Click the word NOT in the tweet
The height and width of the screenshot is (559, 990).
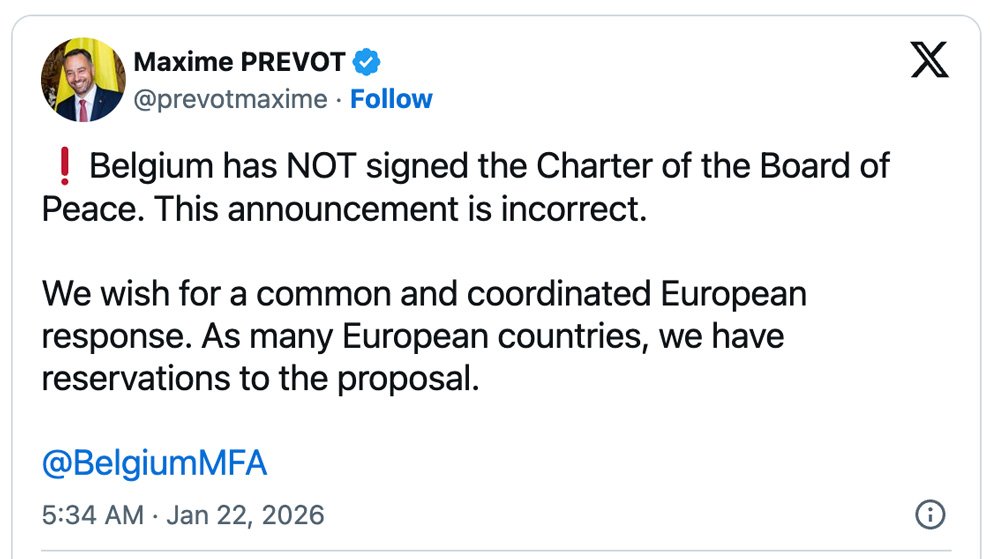click(x=321, y=166)
